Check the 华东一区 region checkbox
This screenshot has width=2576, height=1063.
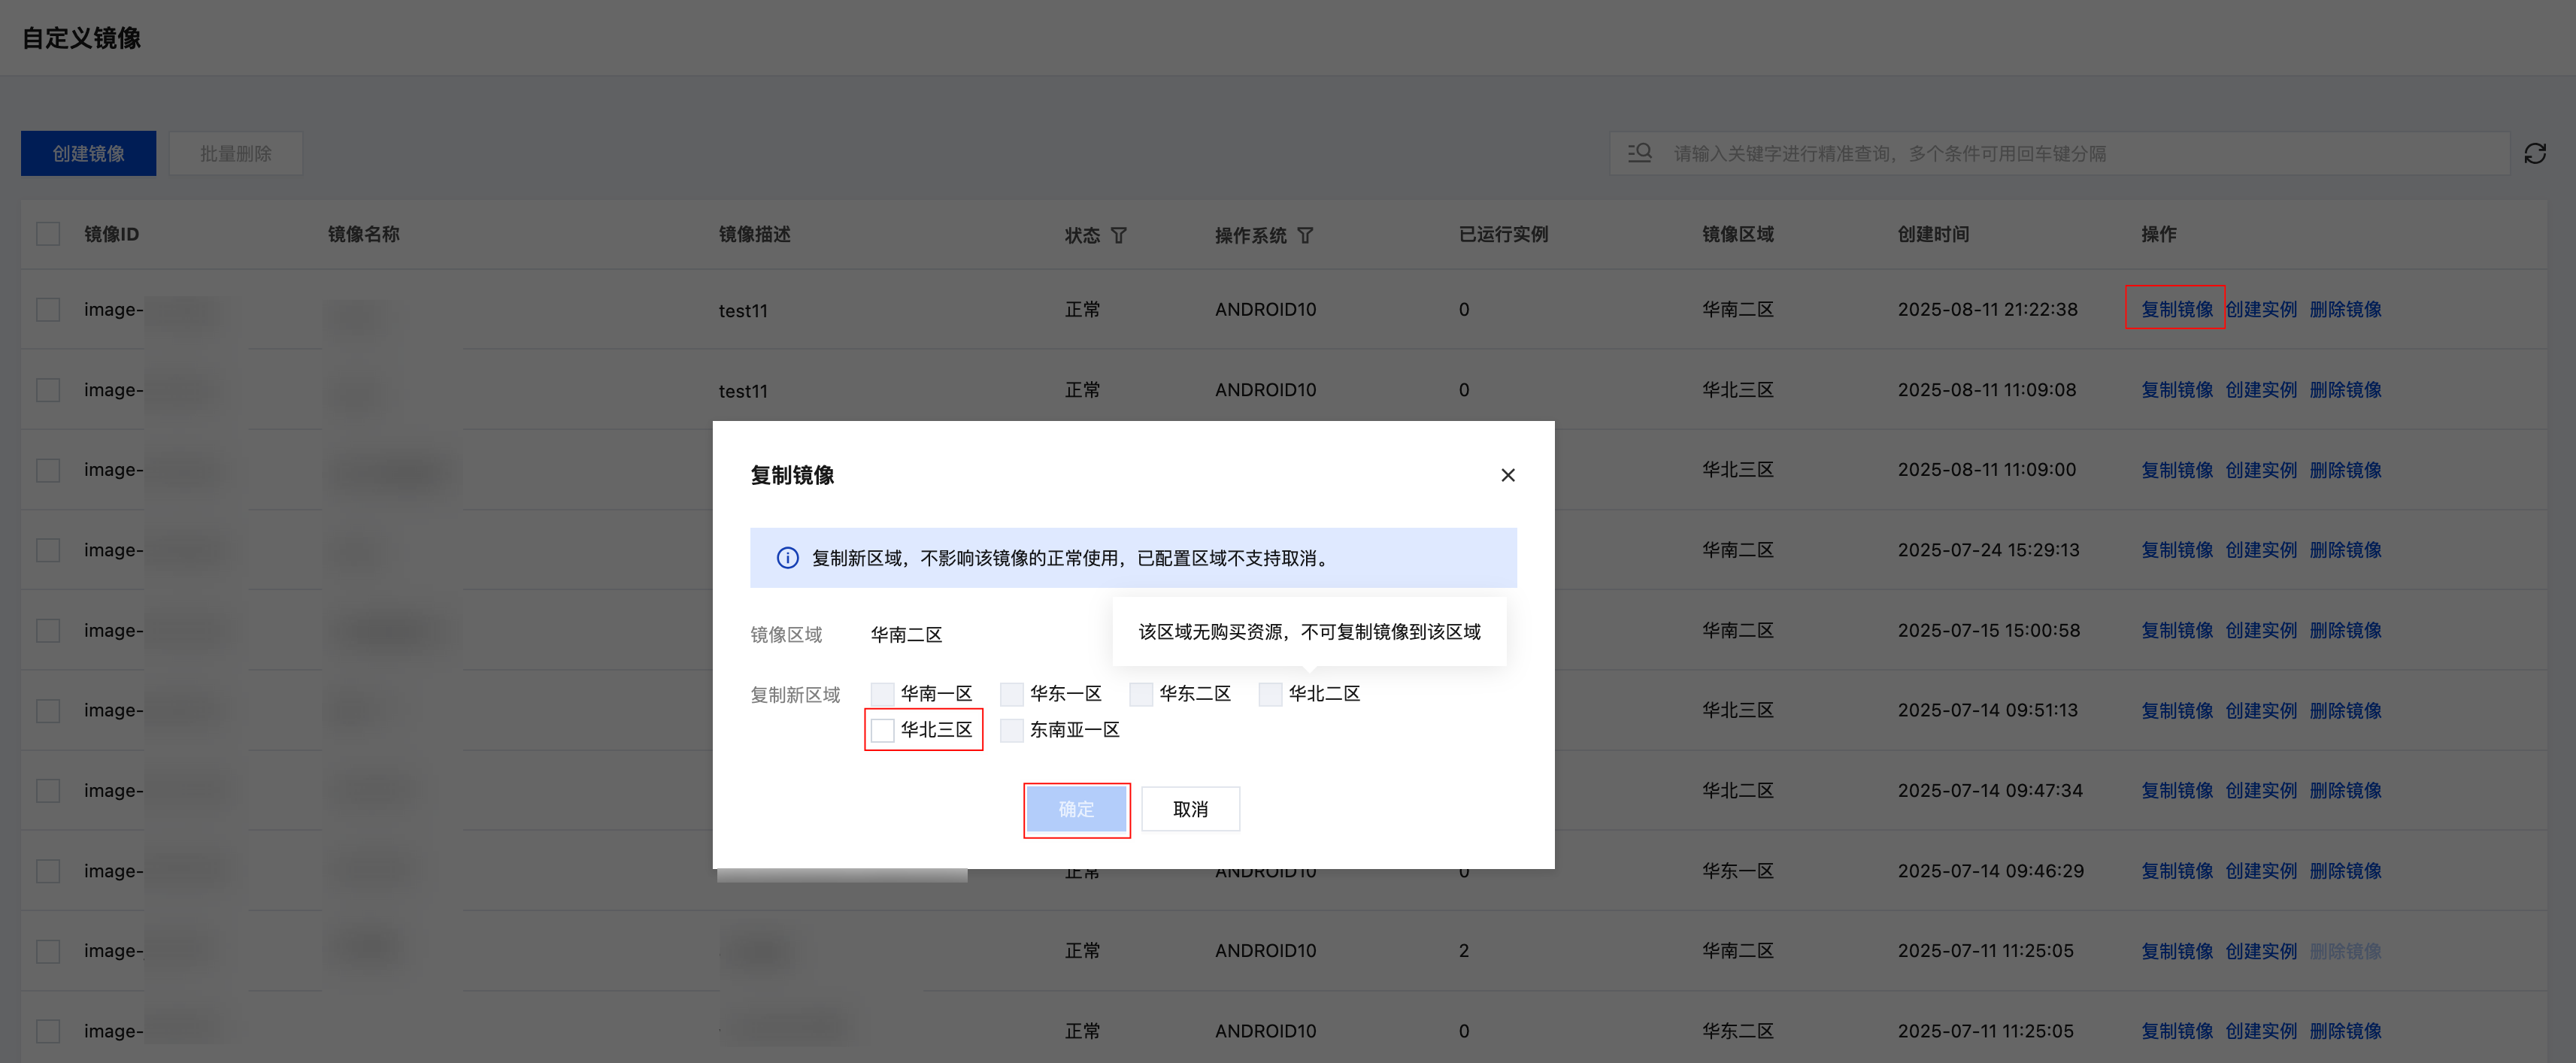coord(1011,694)
